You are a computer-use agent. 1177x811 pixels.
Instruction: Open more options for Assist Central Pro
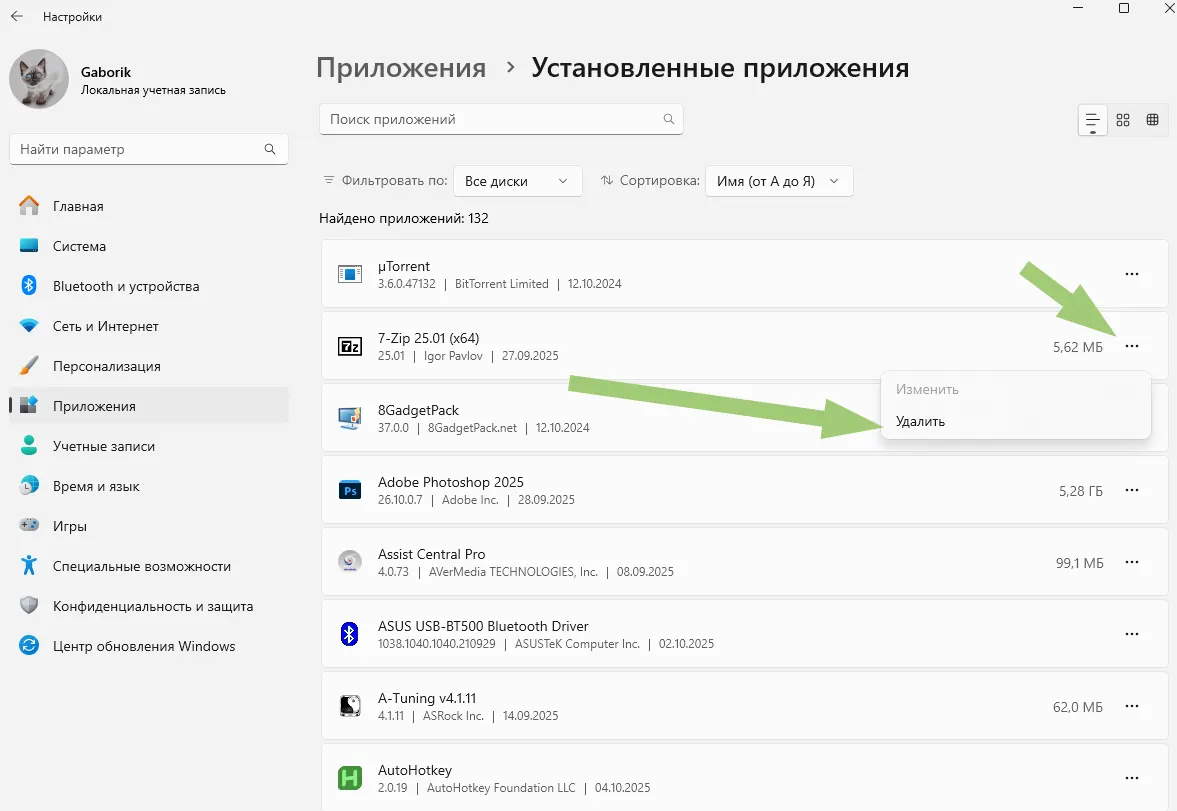click(1132, 562)
